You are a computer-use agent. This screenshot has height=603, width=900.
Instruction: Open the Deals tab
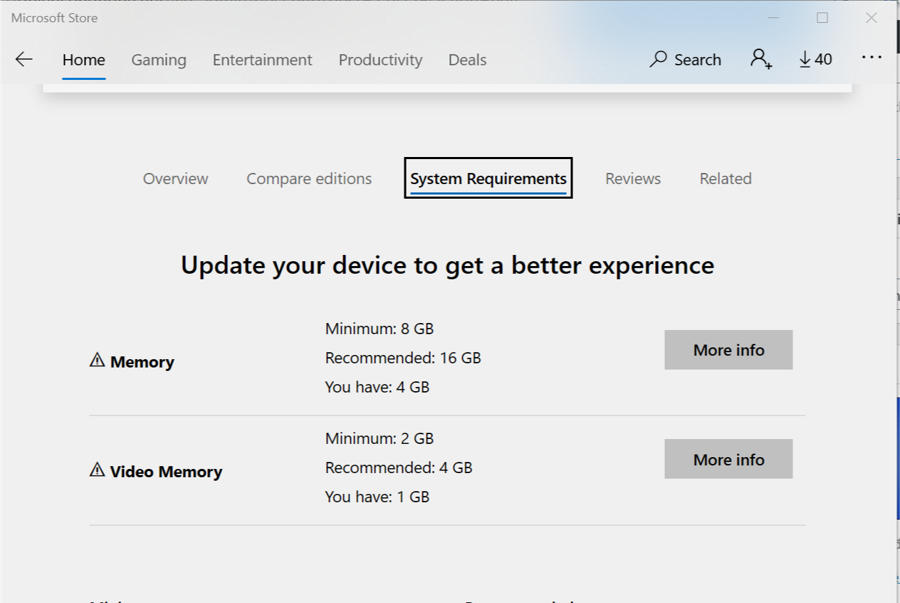pyautogui.click(x=467, y=60)
